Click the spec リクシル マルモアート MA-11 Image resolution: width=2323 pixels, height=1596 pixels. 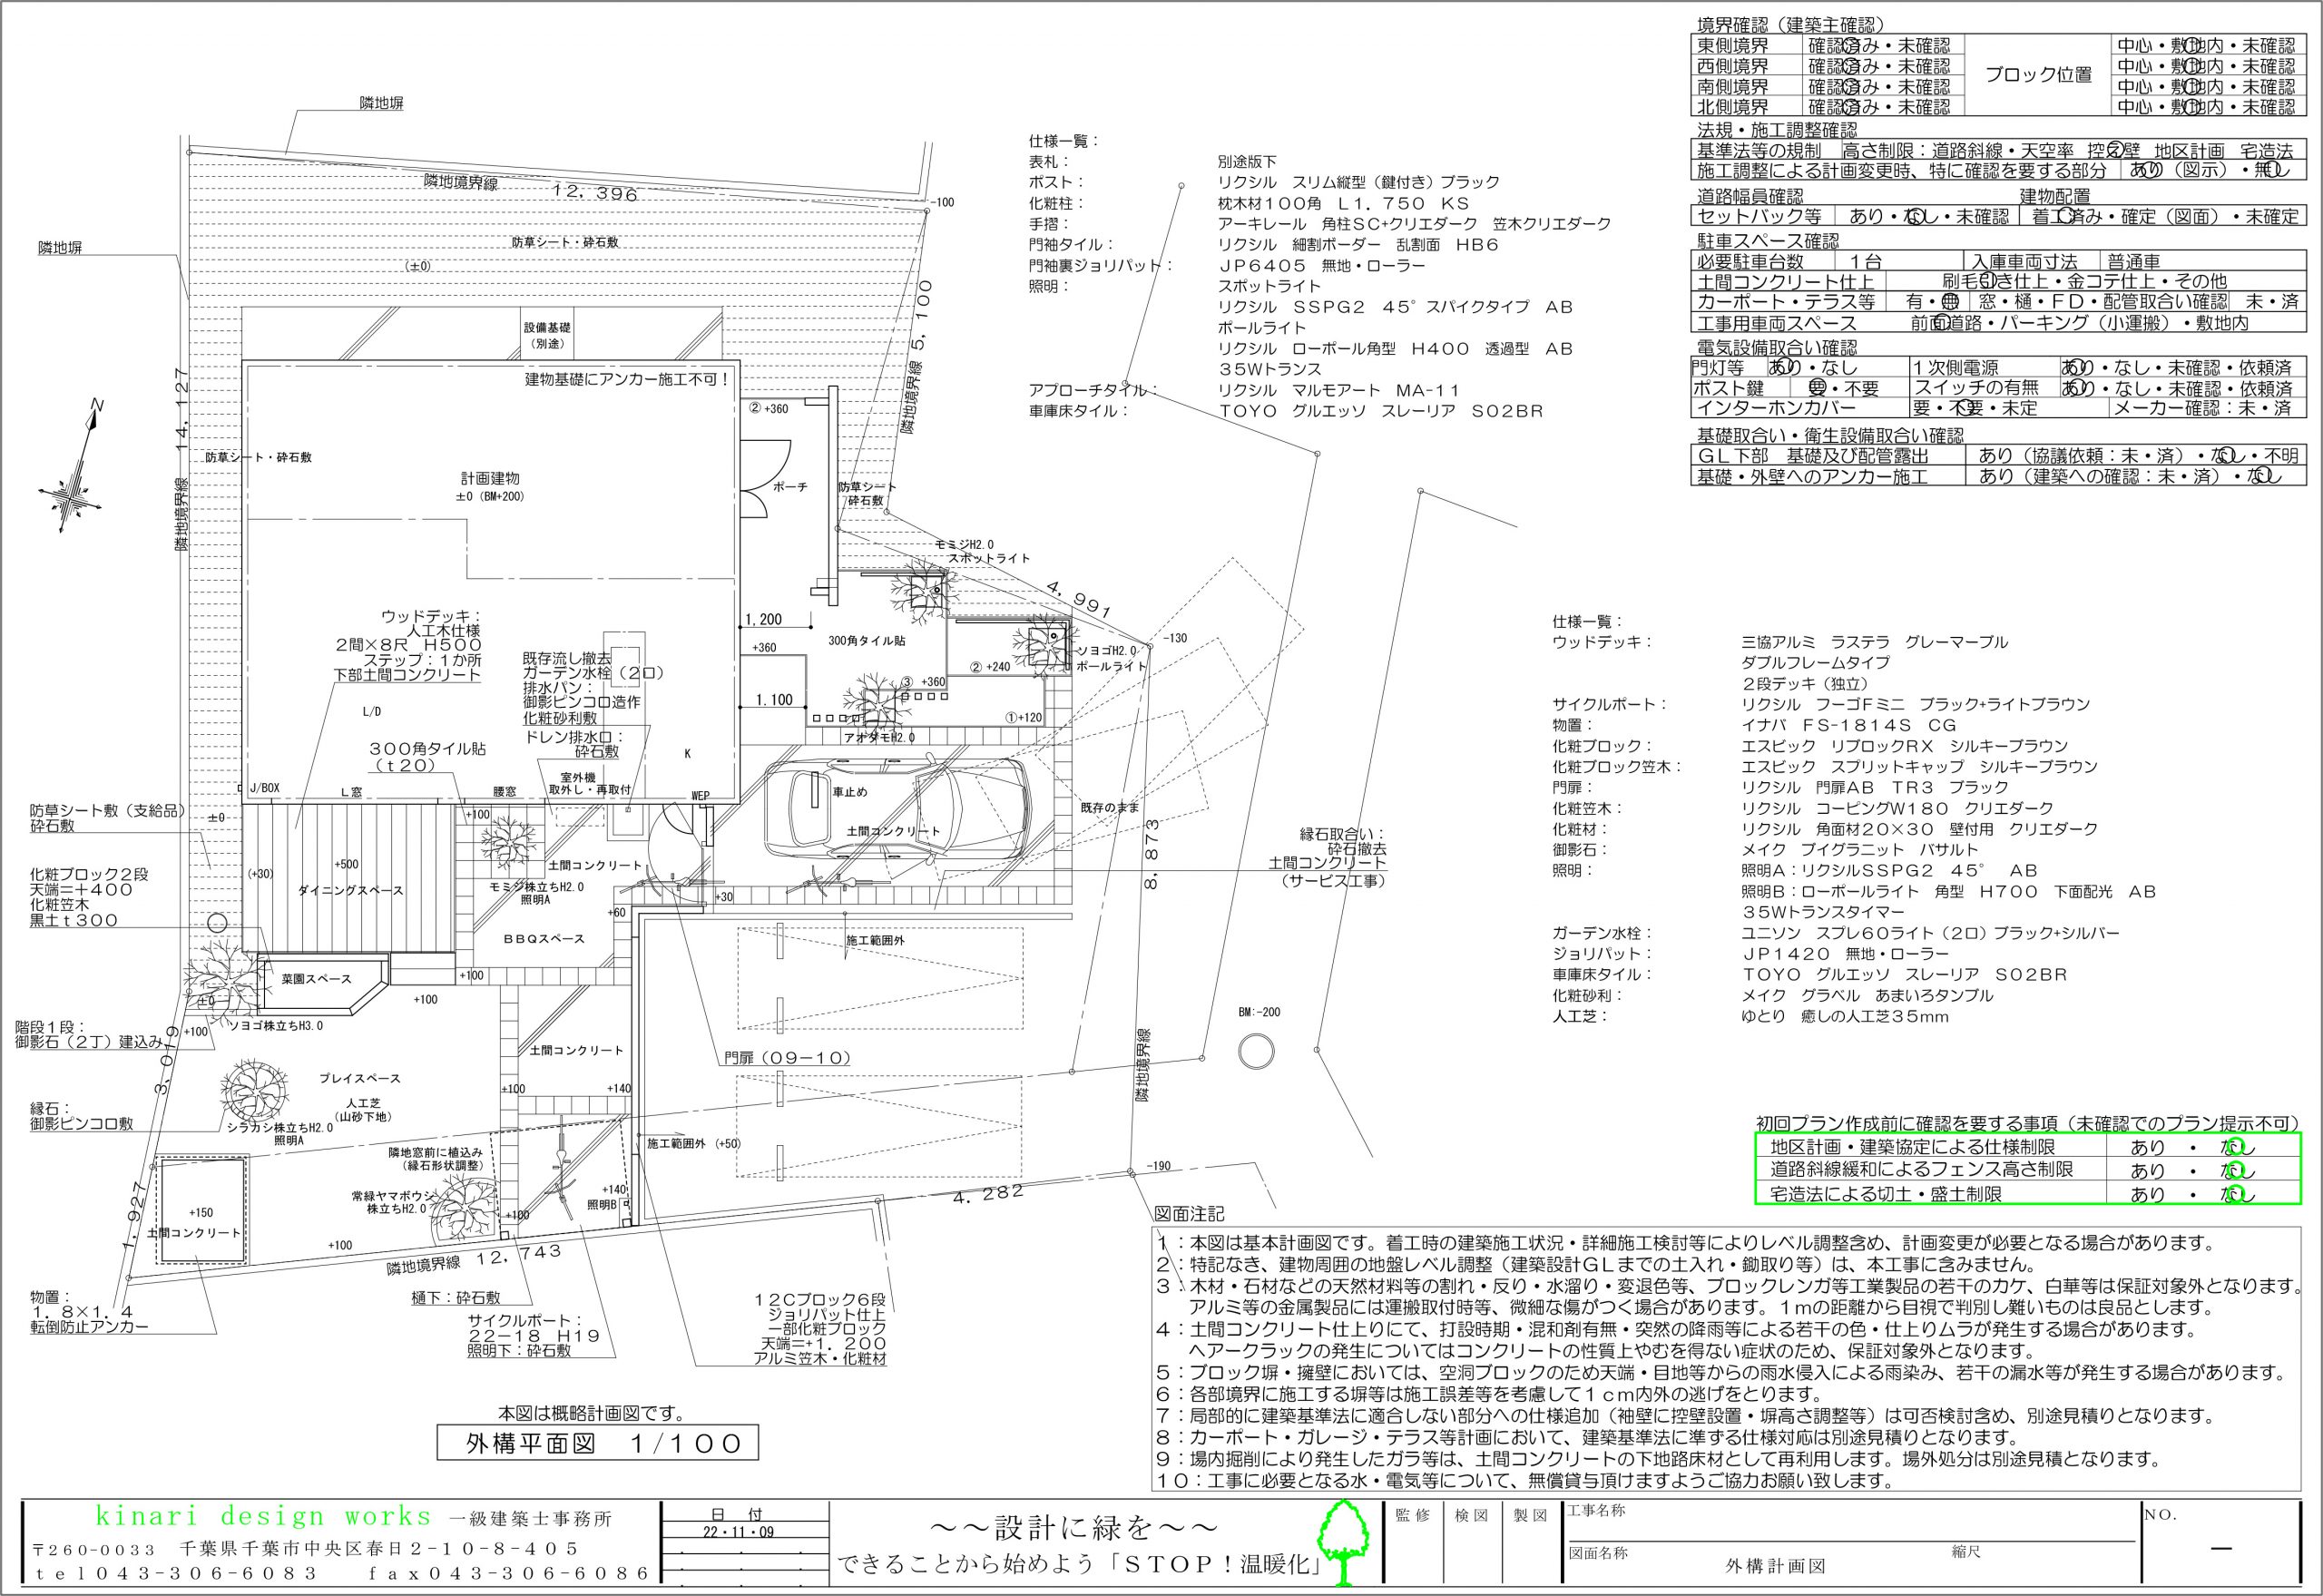tap(1339, 390)
